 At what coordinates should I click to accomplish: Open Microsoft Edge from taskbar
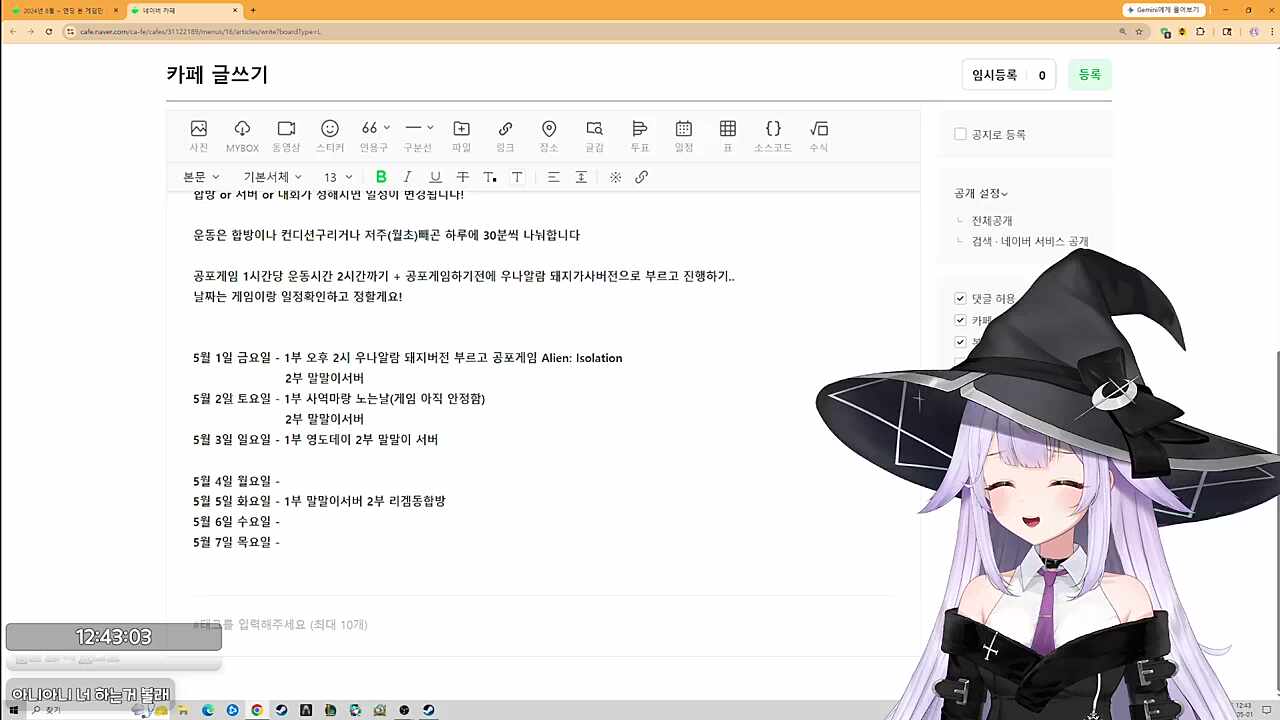click(208, 710)
